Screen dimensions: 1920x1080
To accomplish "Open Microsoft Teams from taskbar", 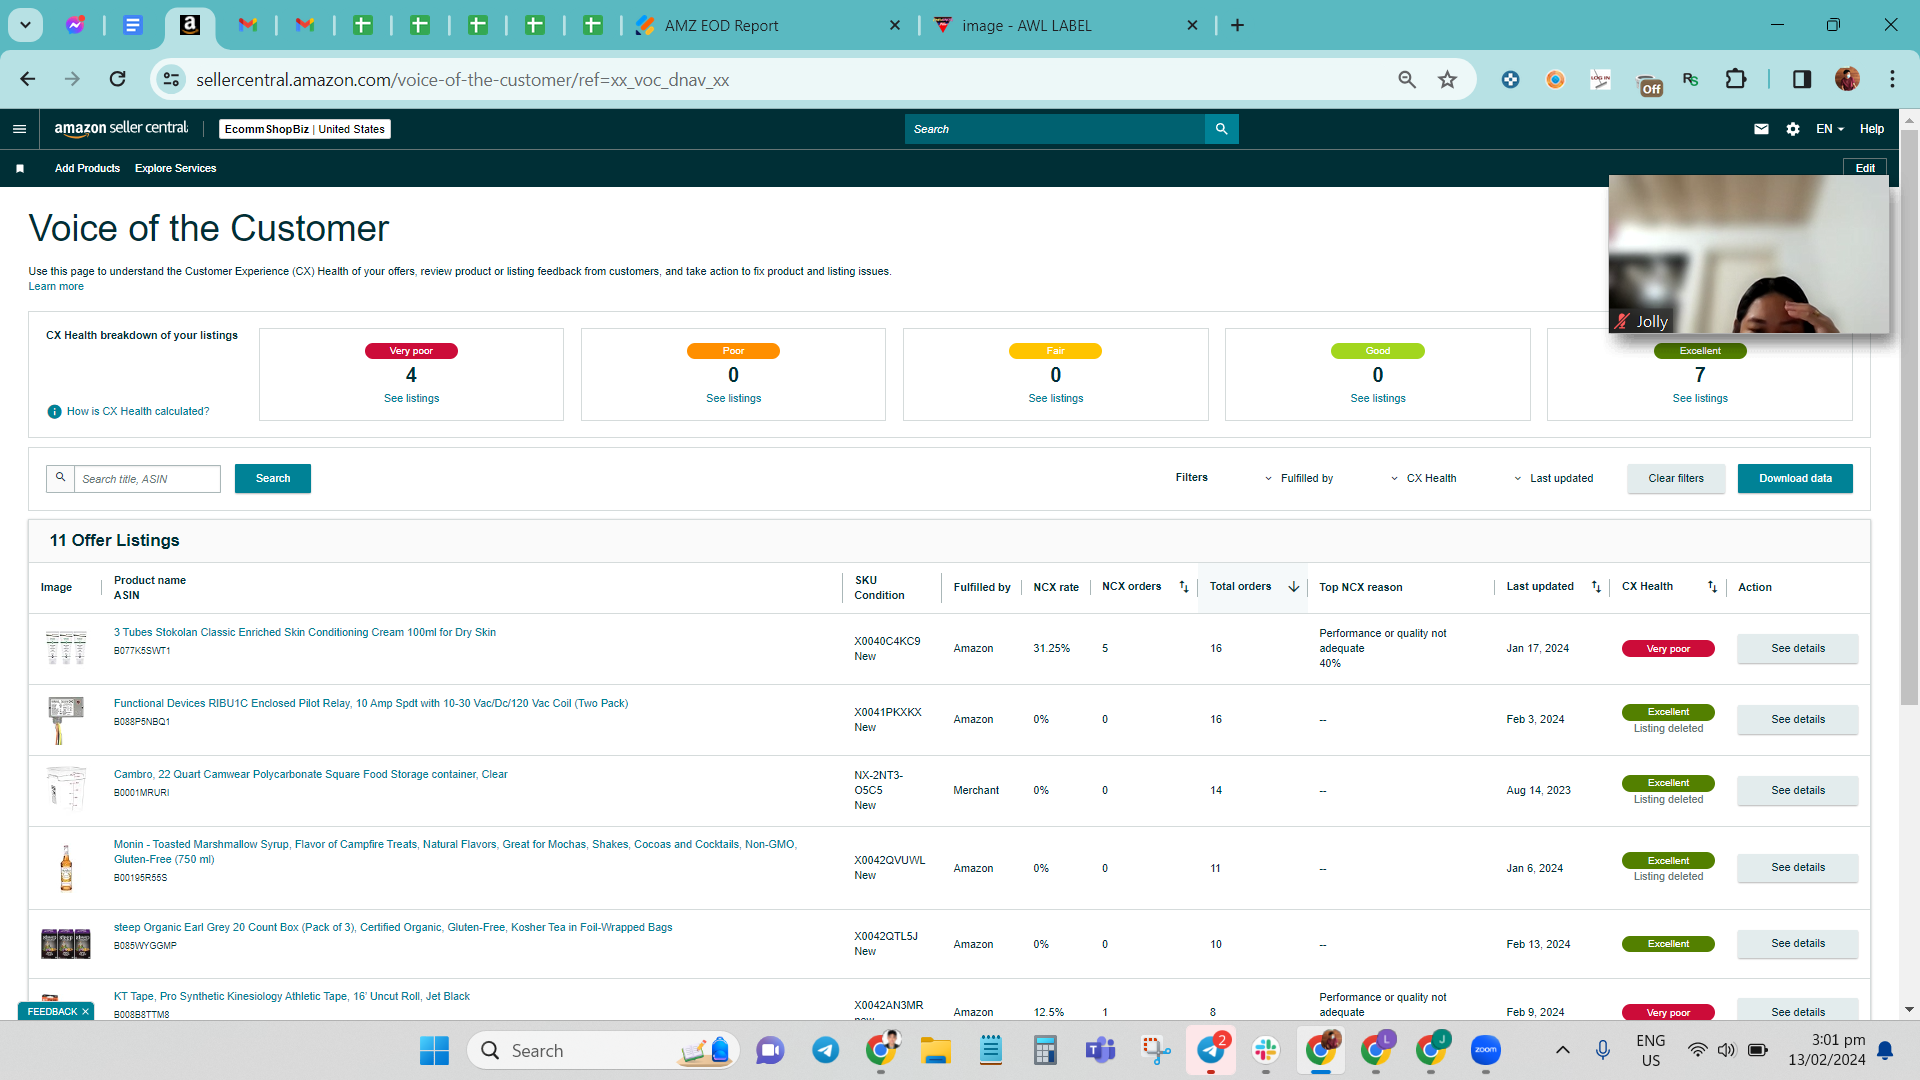I will pyautogui.click(x=1100, y=1051).
